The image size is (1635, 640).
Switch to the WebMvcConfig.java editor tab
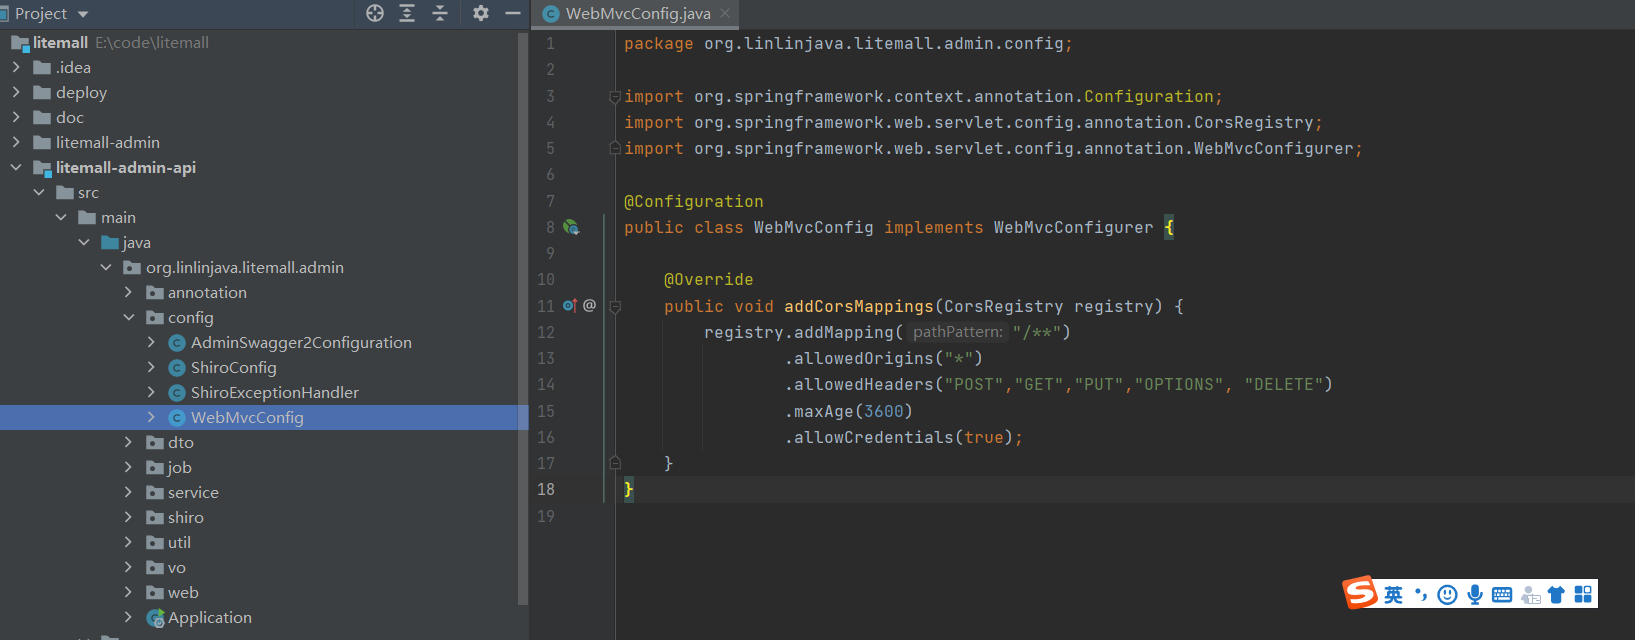[x=637, y=14]
